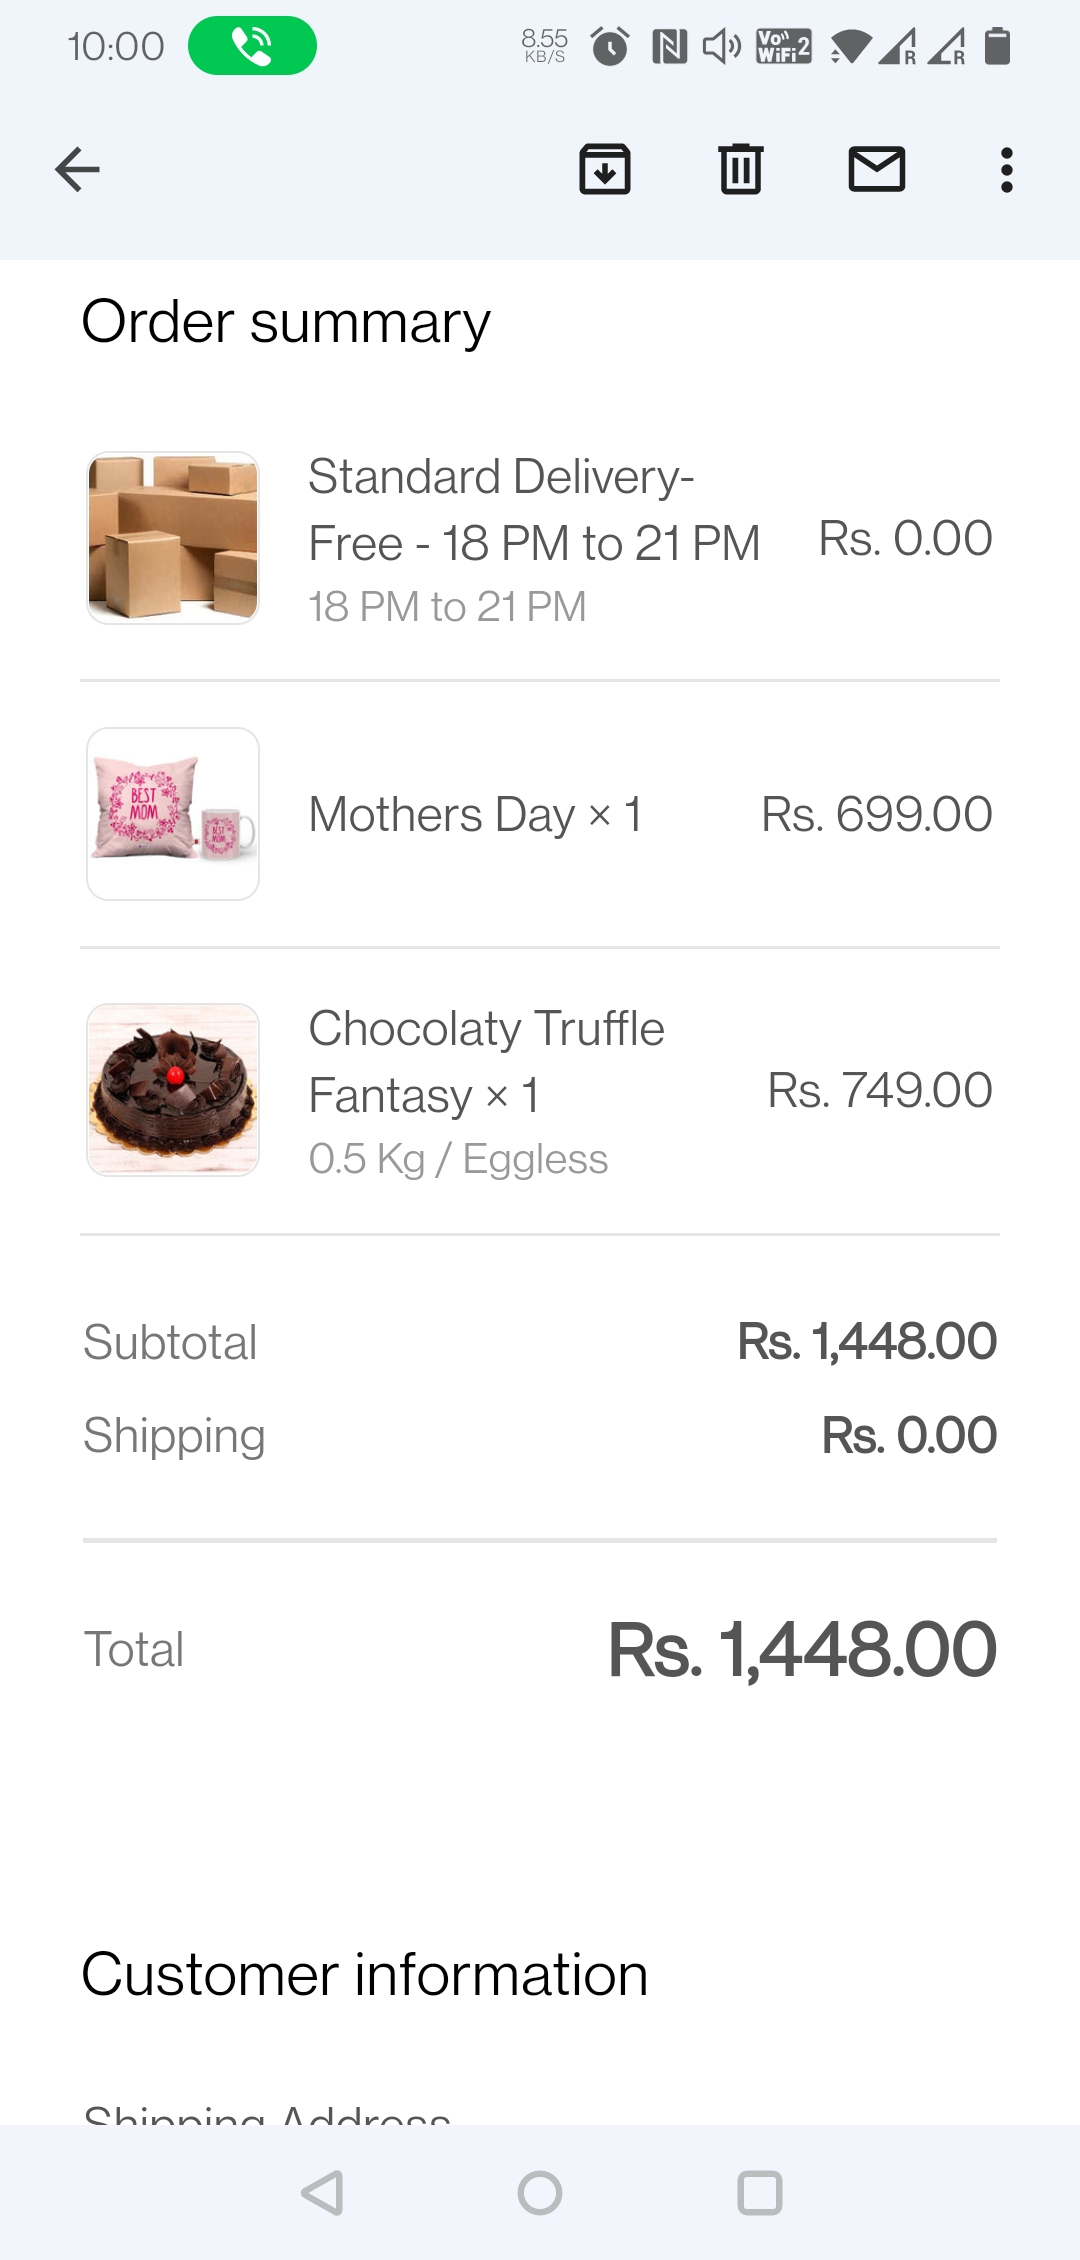The image size is (1080, 2260).
Task: Tap the alarm clock status icon
Action: tap(610, 46)
